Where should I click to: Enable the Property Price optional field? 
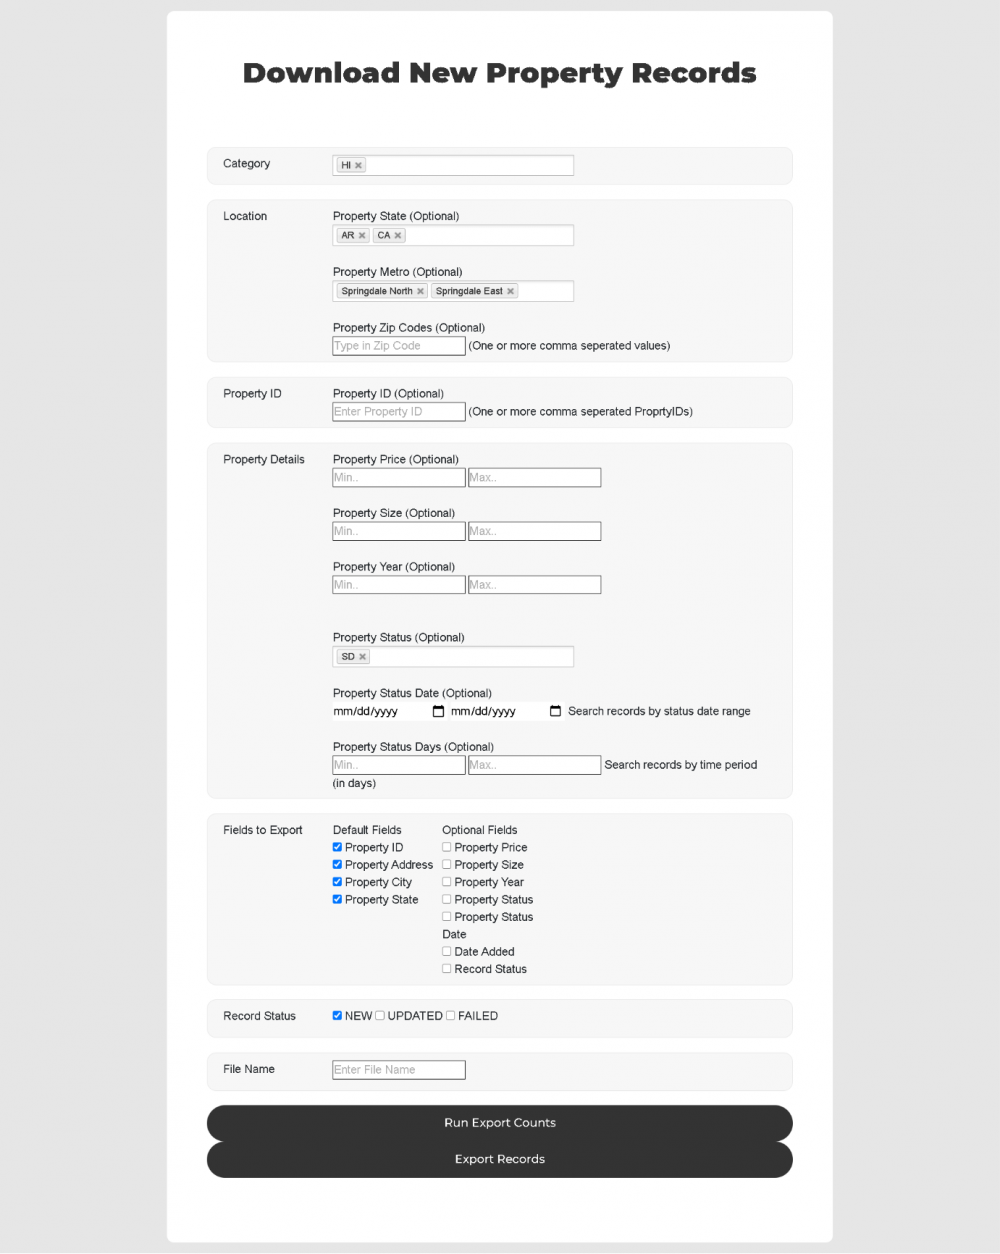pos(447,847)
